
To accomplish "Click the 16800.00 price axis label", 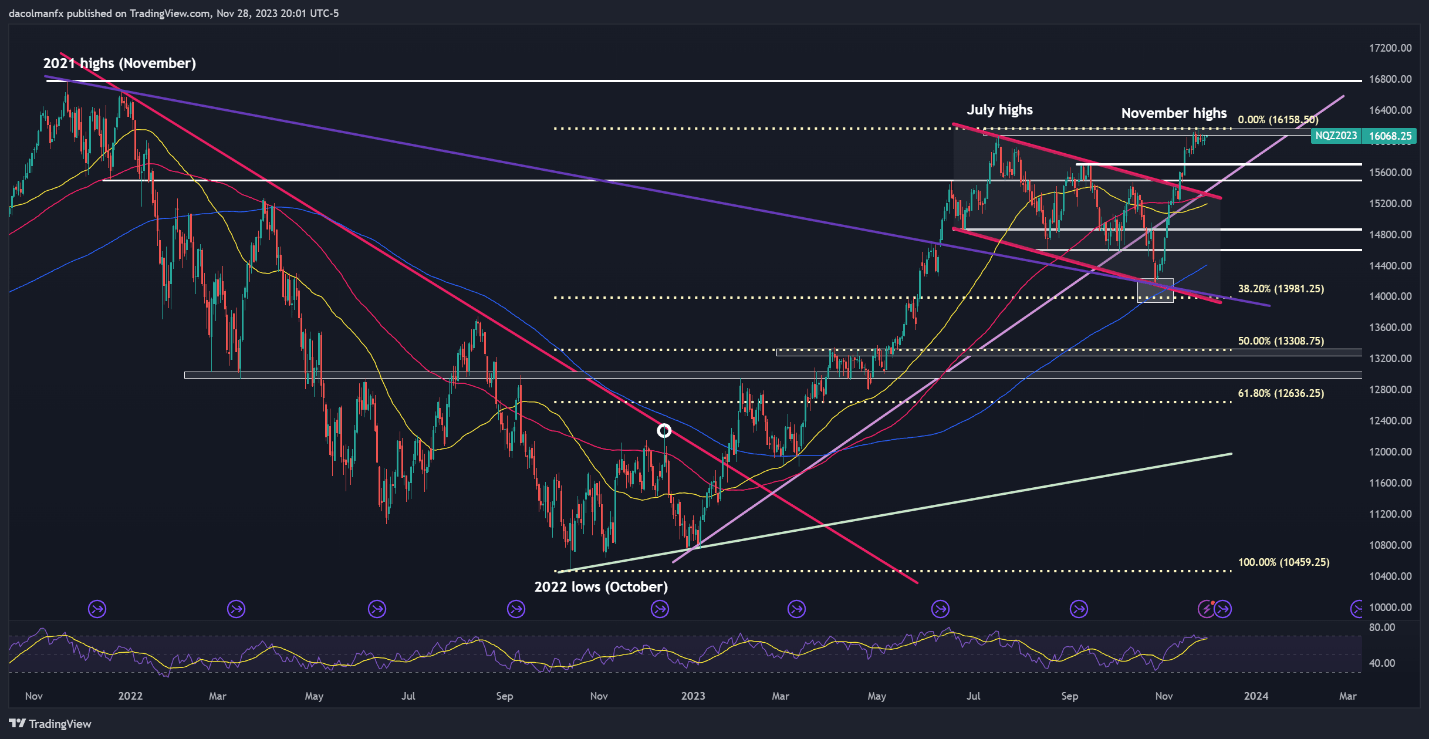I will pos(1391,79).
